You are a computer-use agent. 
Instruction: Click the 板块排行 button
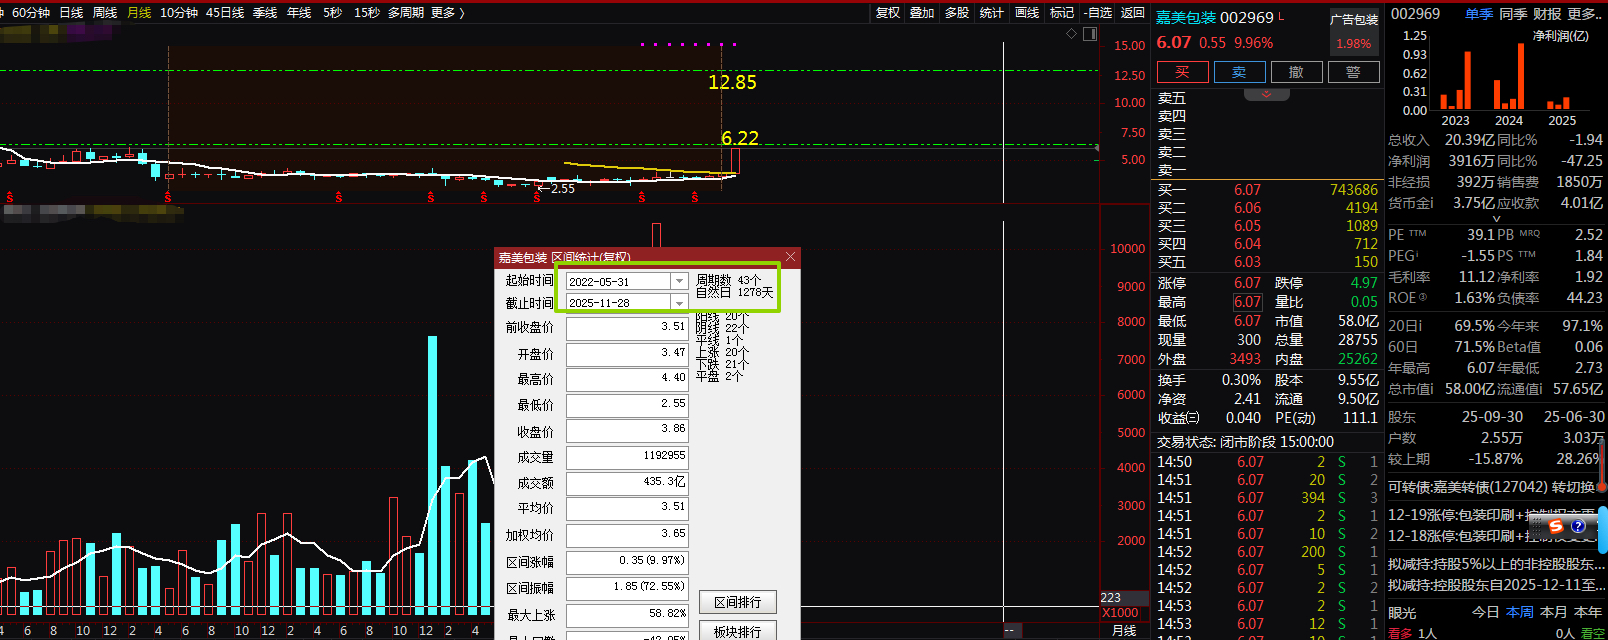[738, 631]
